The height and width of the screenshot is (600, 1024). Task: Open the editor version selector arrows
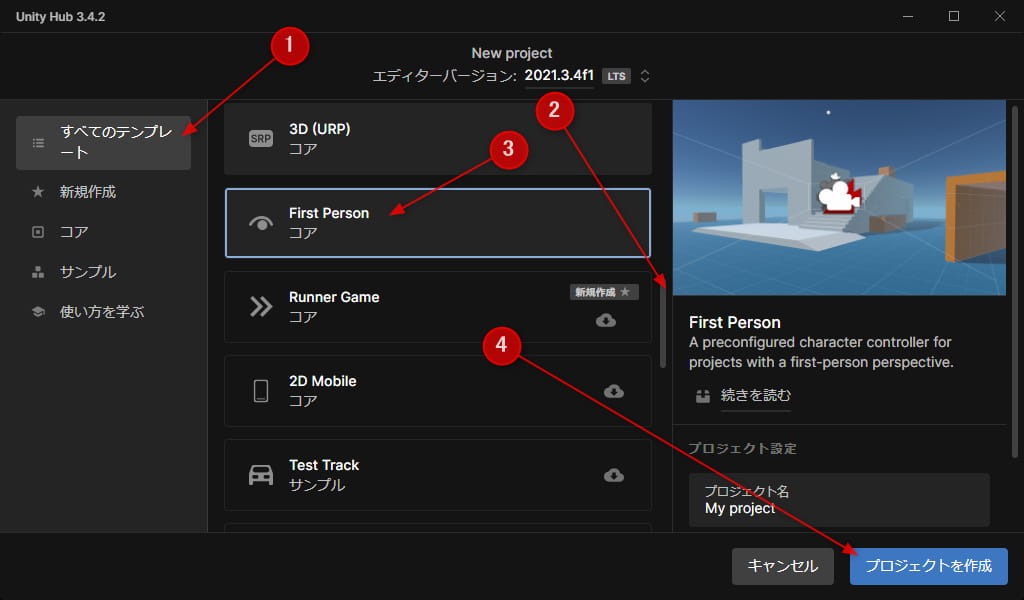coord(645,76)
